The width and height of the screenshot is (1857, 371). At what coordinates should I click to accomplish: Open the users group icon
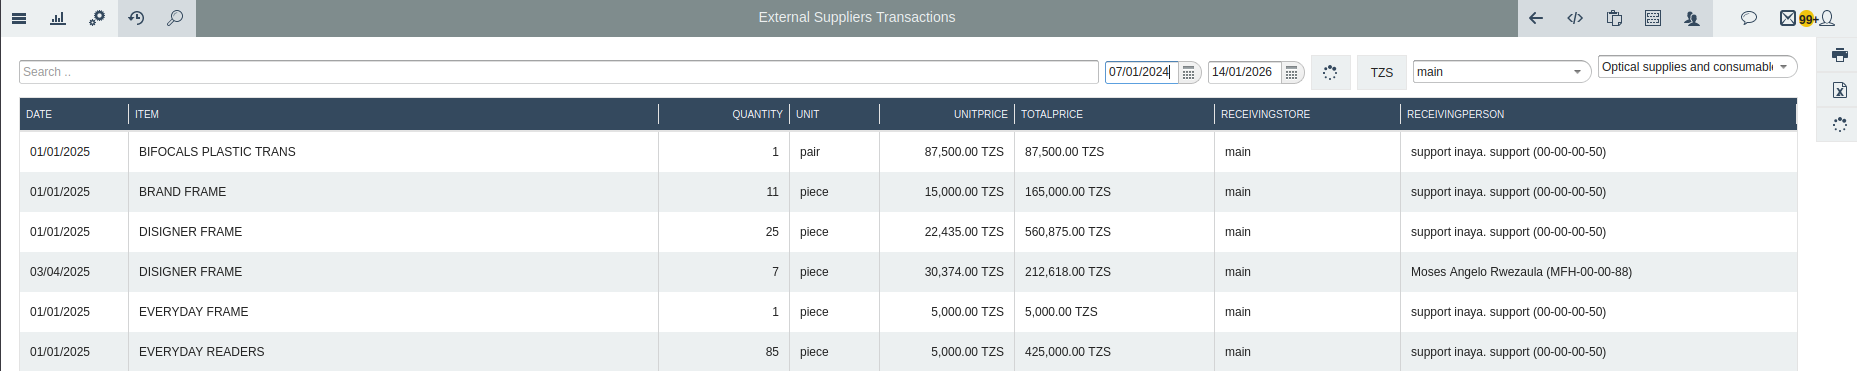tap(1692, 18)
